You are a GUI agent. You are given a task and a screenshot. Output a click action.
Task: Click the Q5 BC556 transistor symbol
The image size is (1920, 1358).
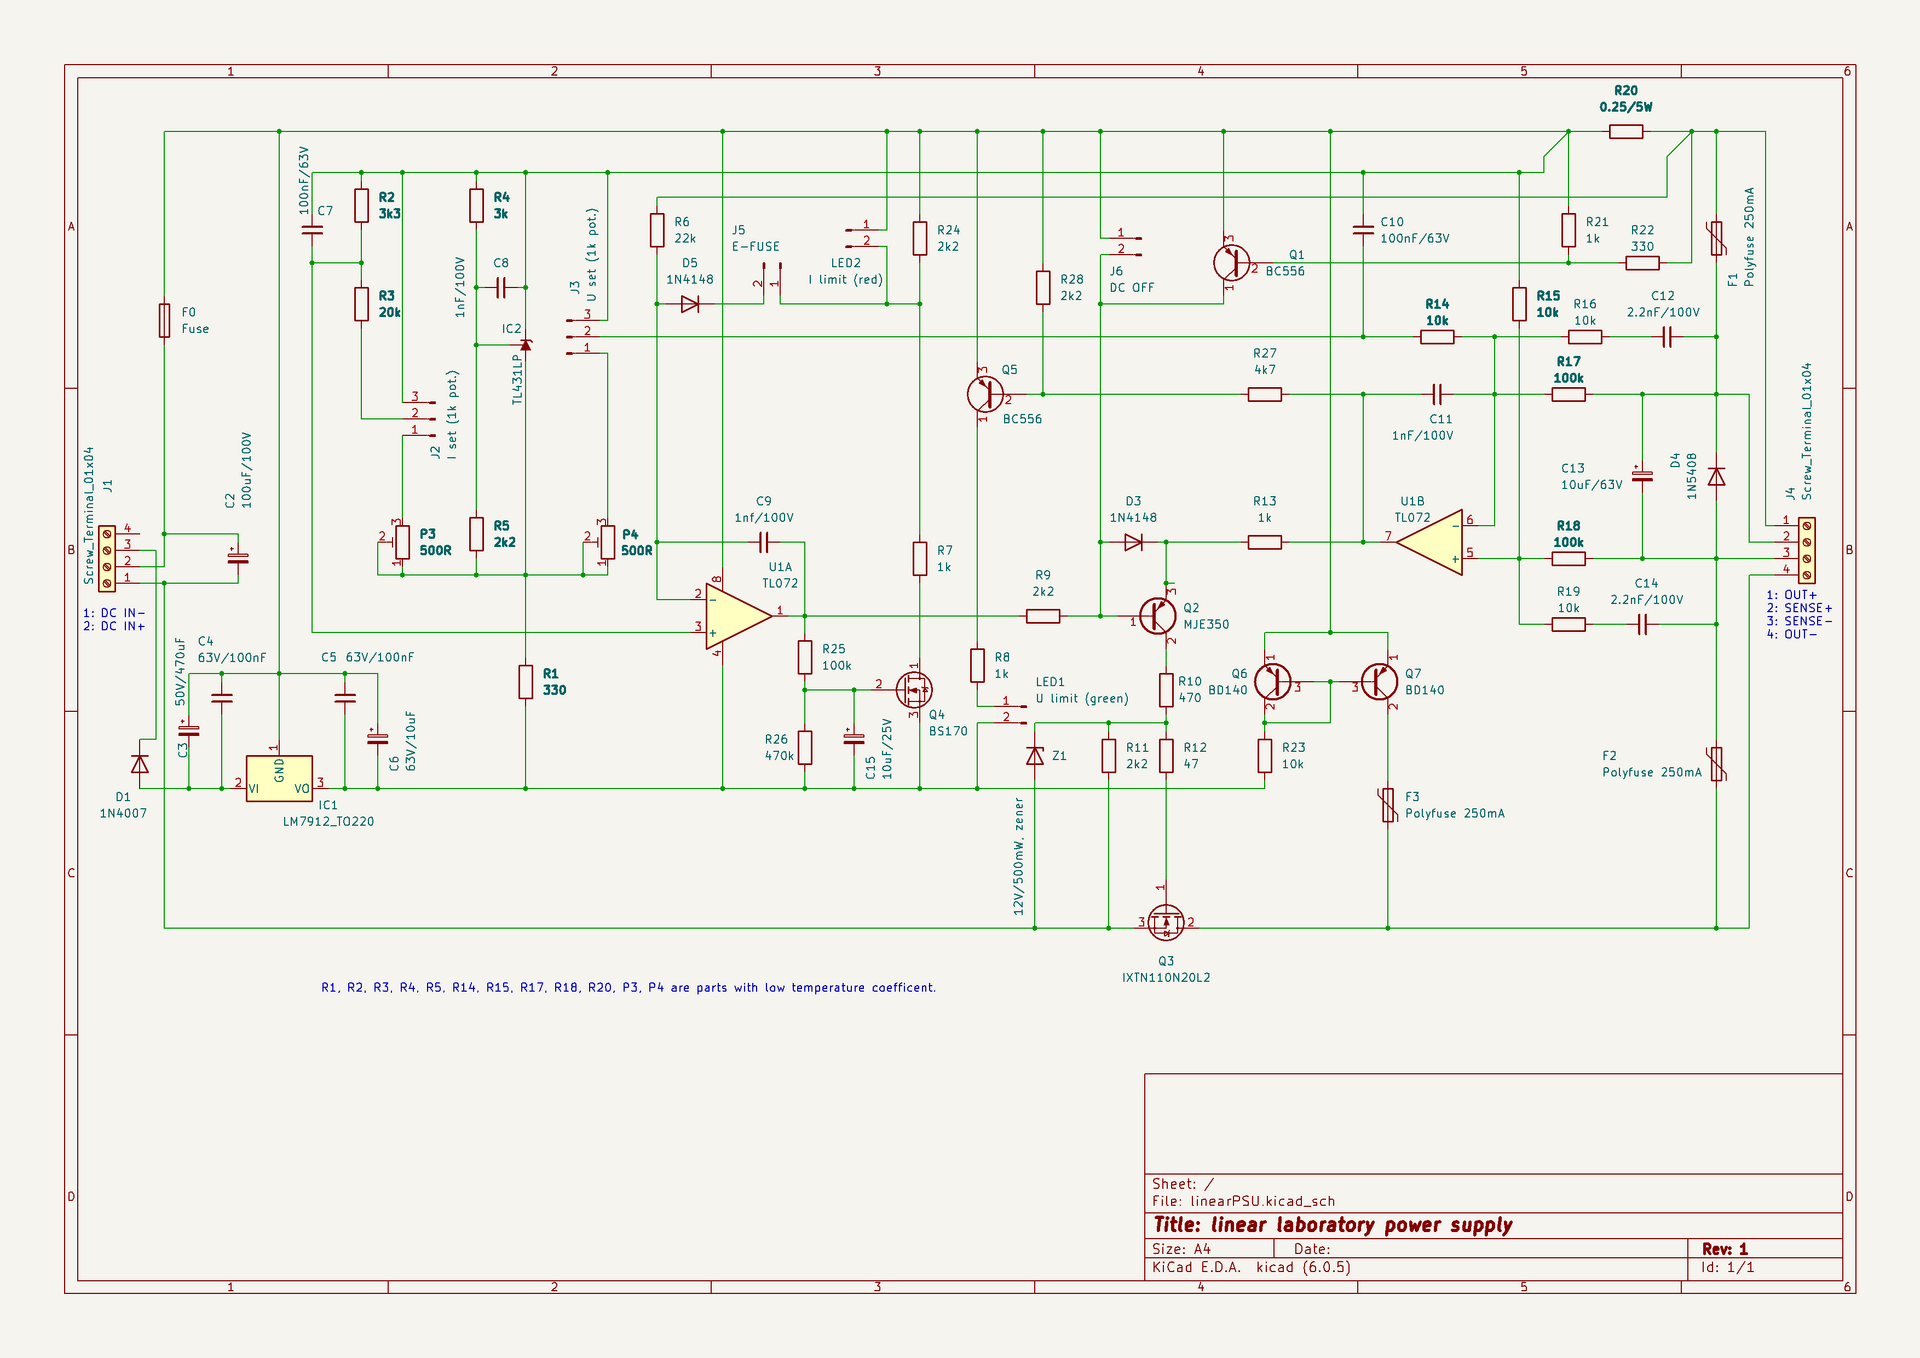click(985, 394)
